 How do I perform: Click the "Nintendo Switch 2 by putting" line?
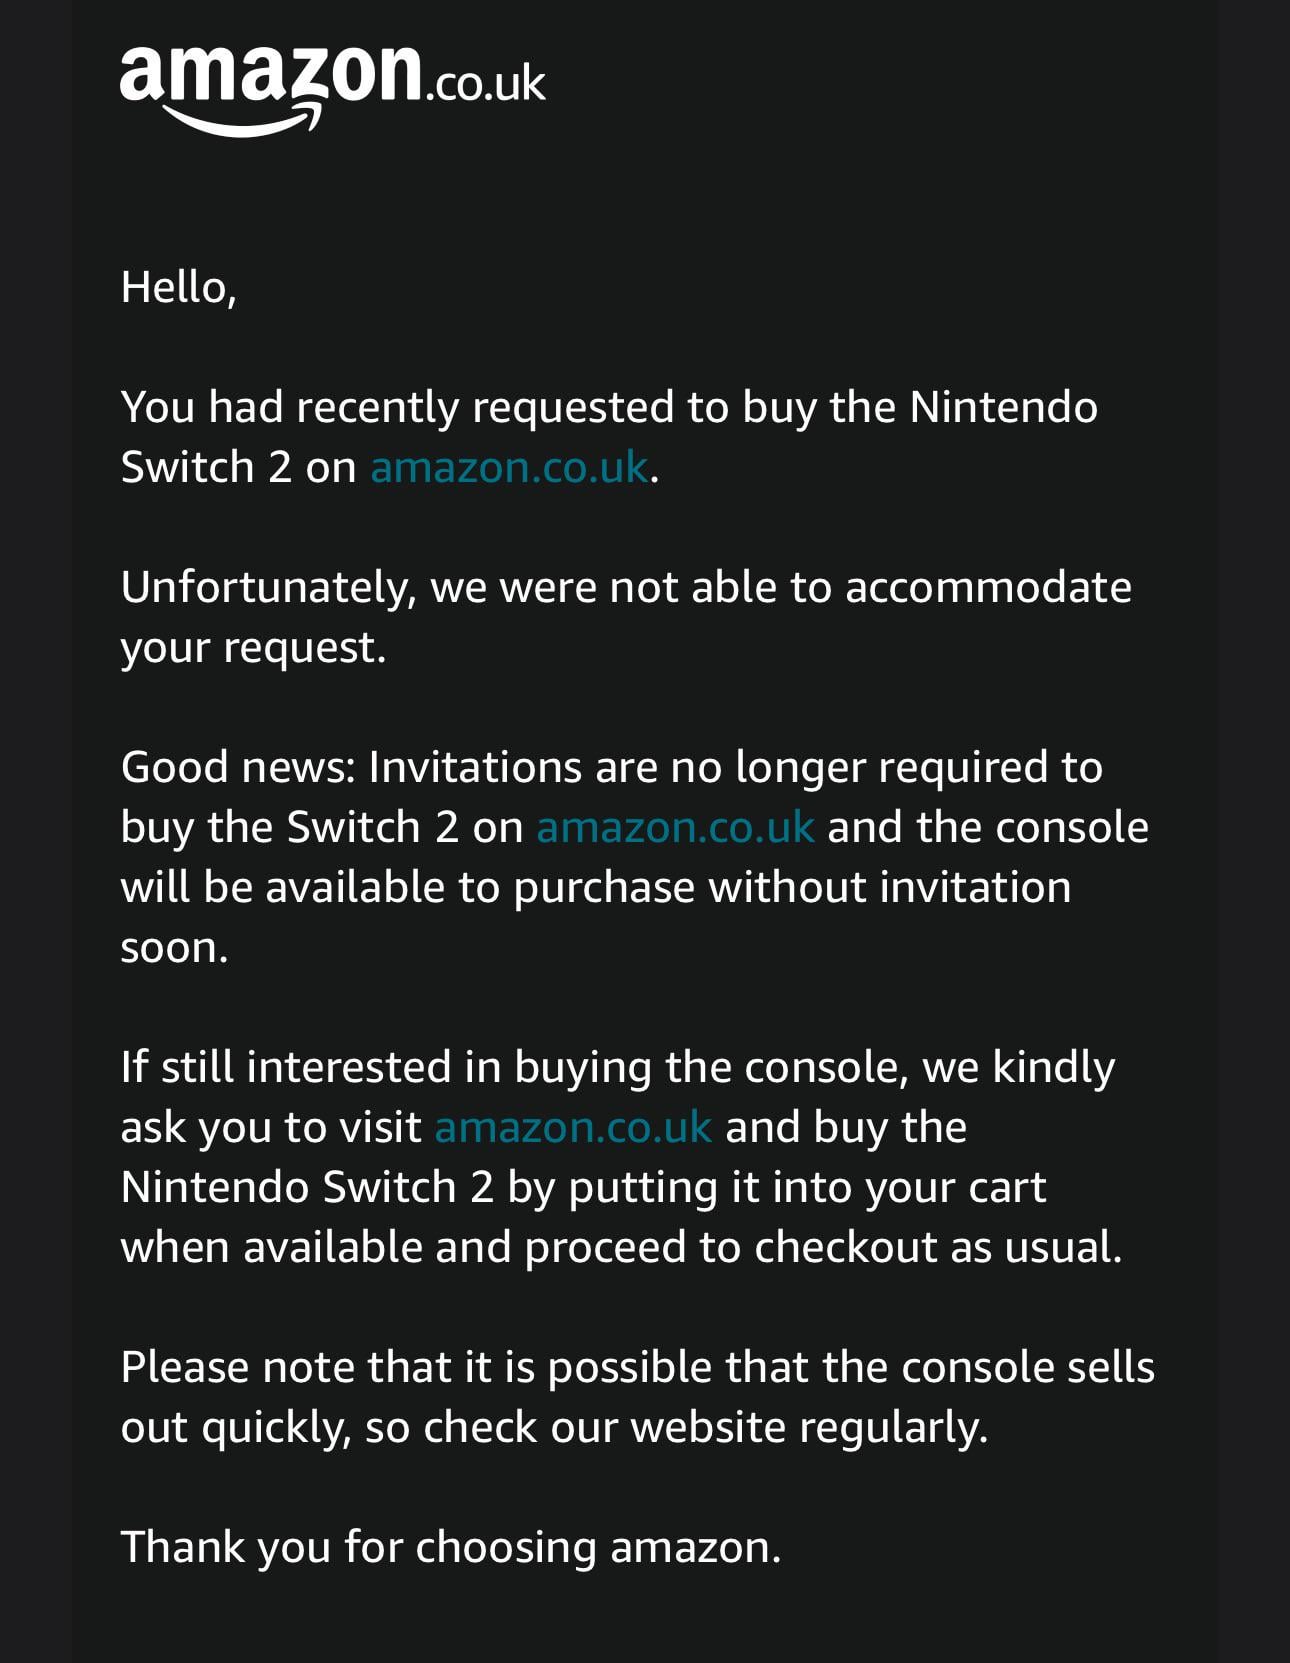[583, 1188]
